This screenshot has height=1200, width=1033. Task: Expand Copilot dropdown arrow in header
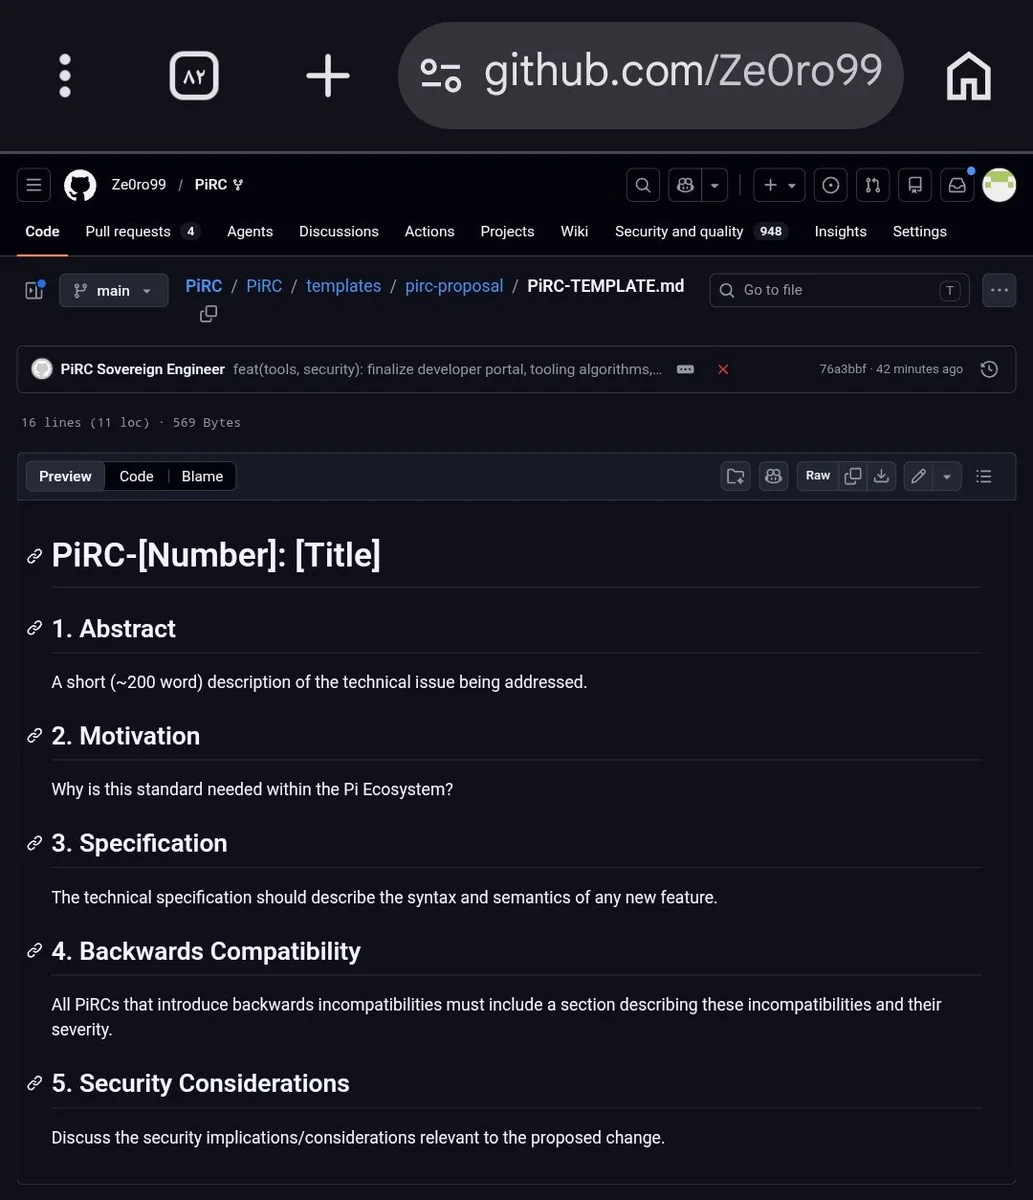[714, 185]
